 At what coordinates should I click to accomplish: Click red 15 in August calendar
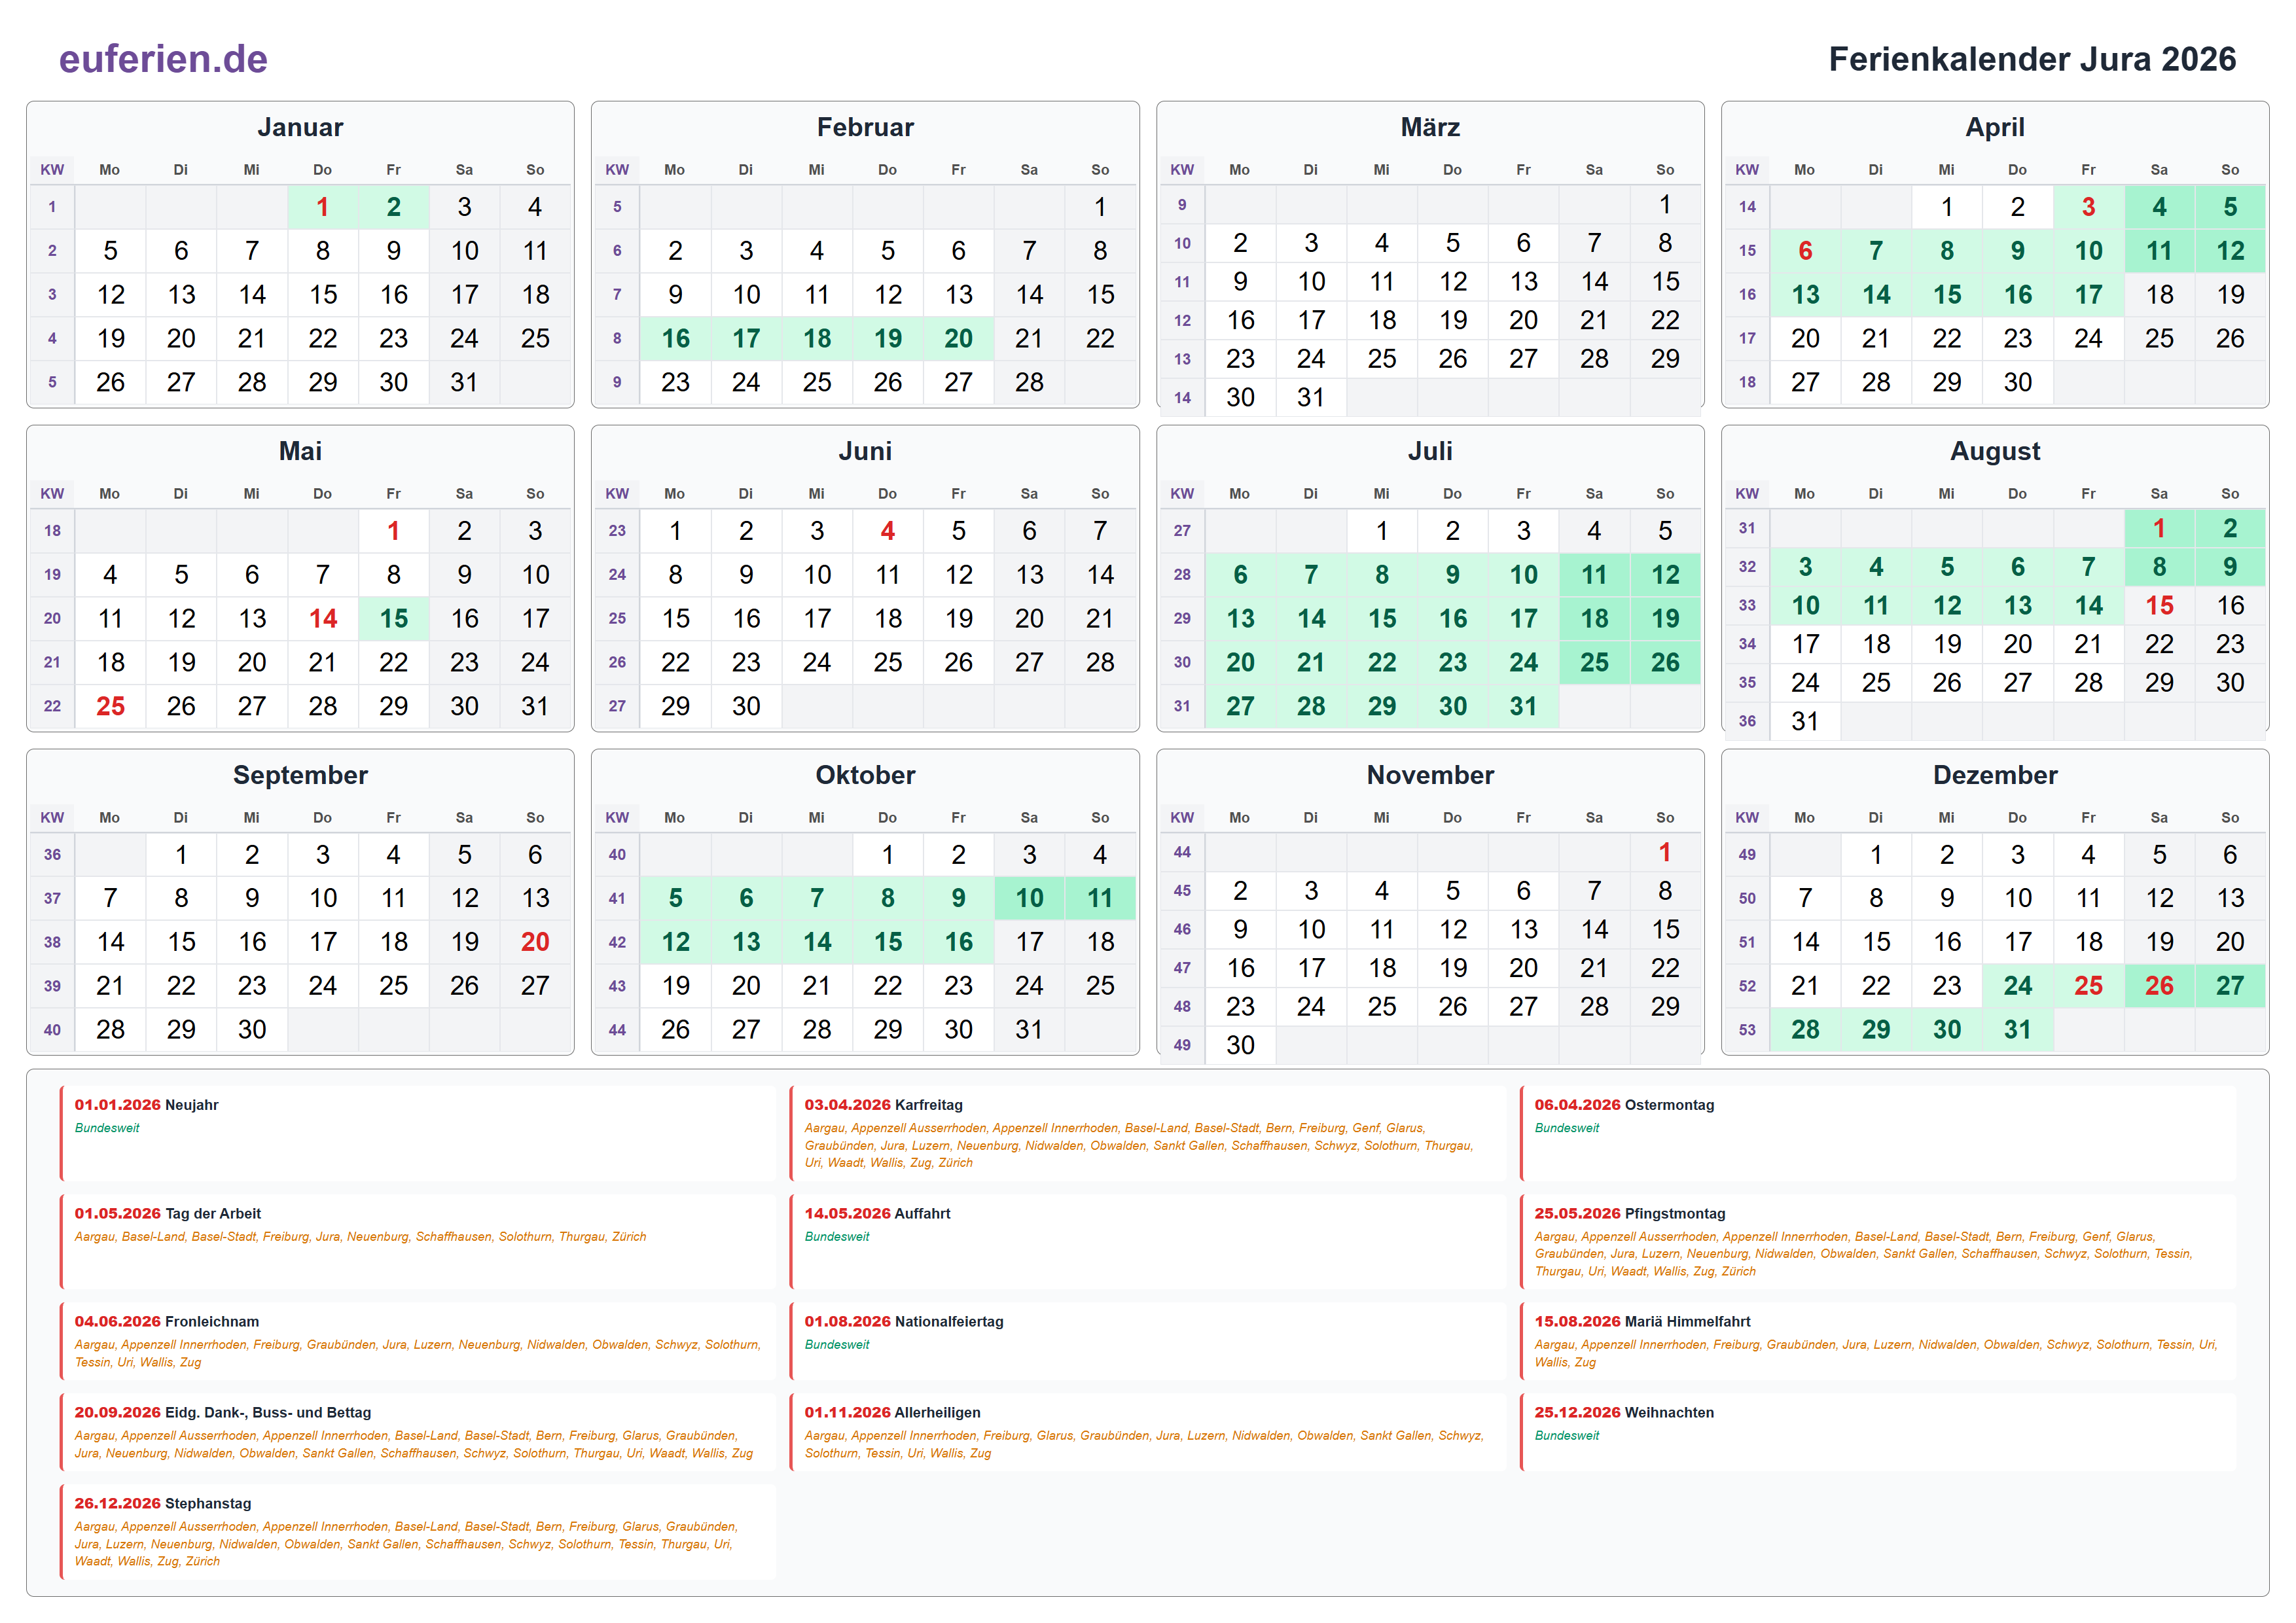(2159, 605)
